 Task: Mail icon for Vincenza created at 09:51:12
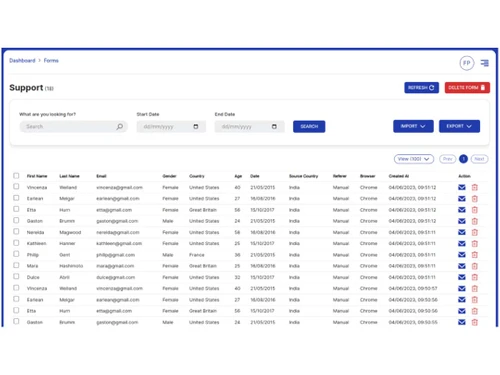(462, 187)
